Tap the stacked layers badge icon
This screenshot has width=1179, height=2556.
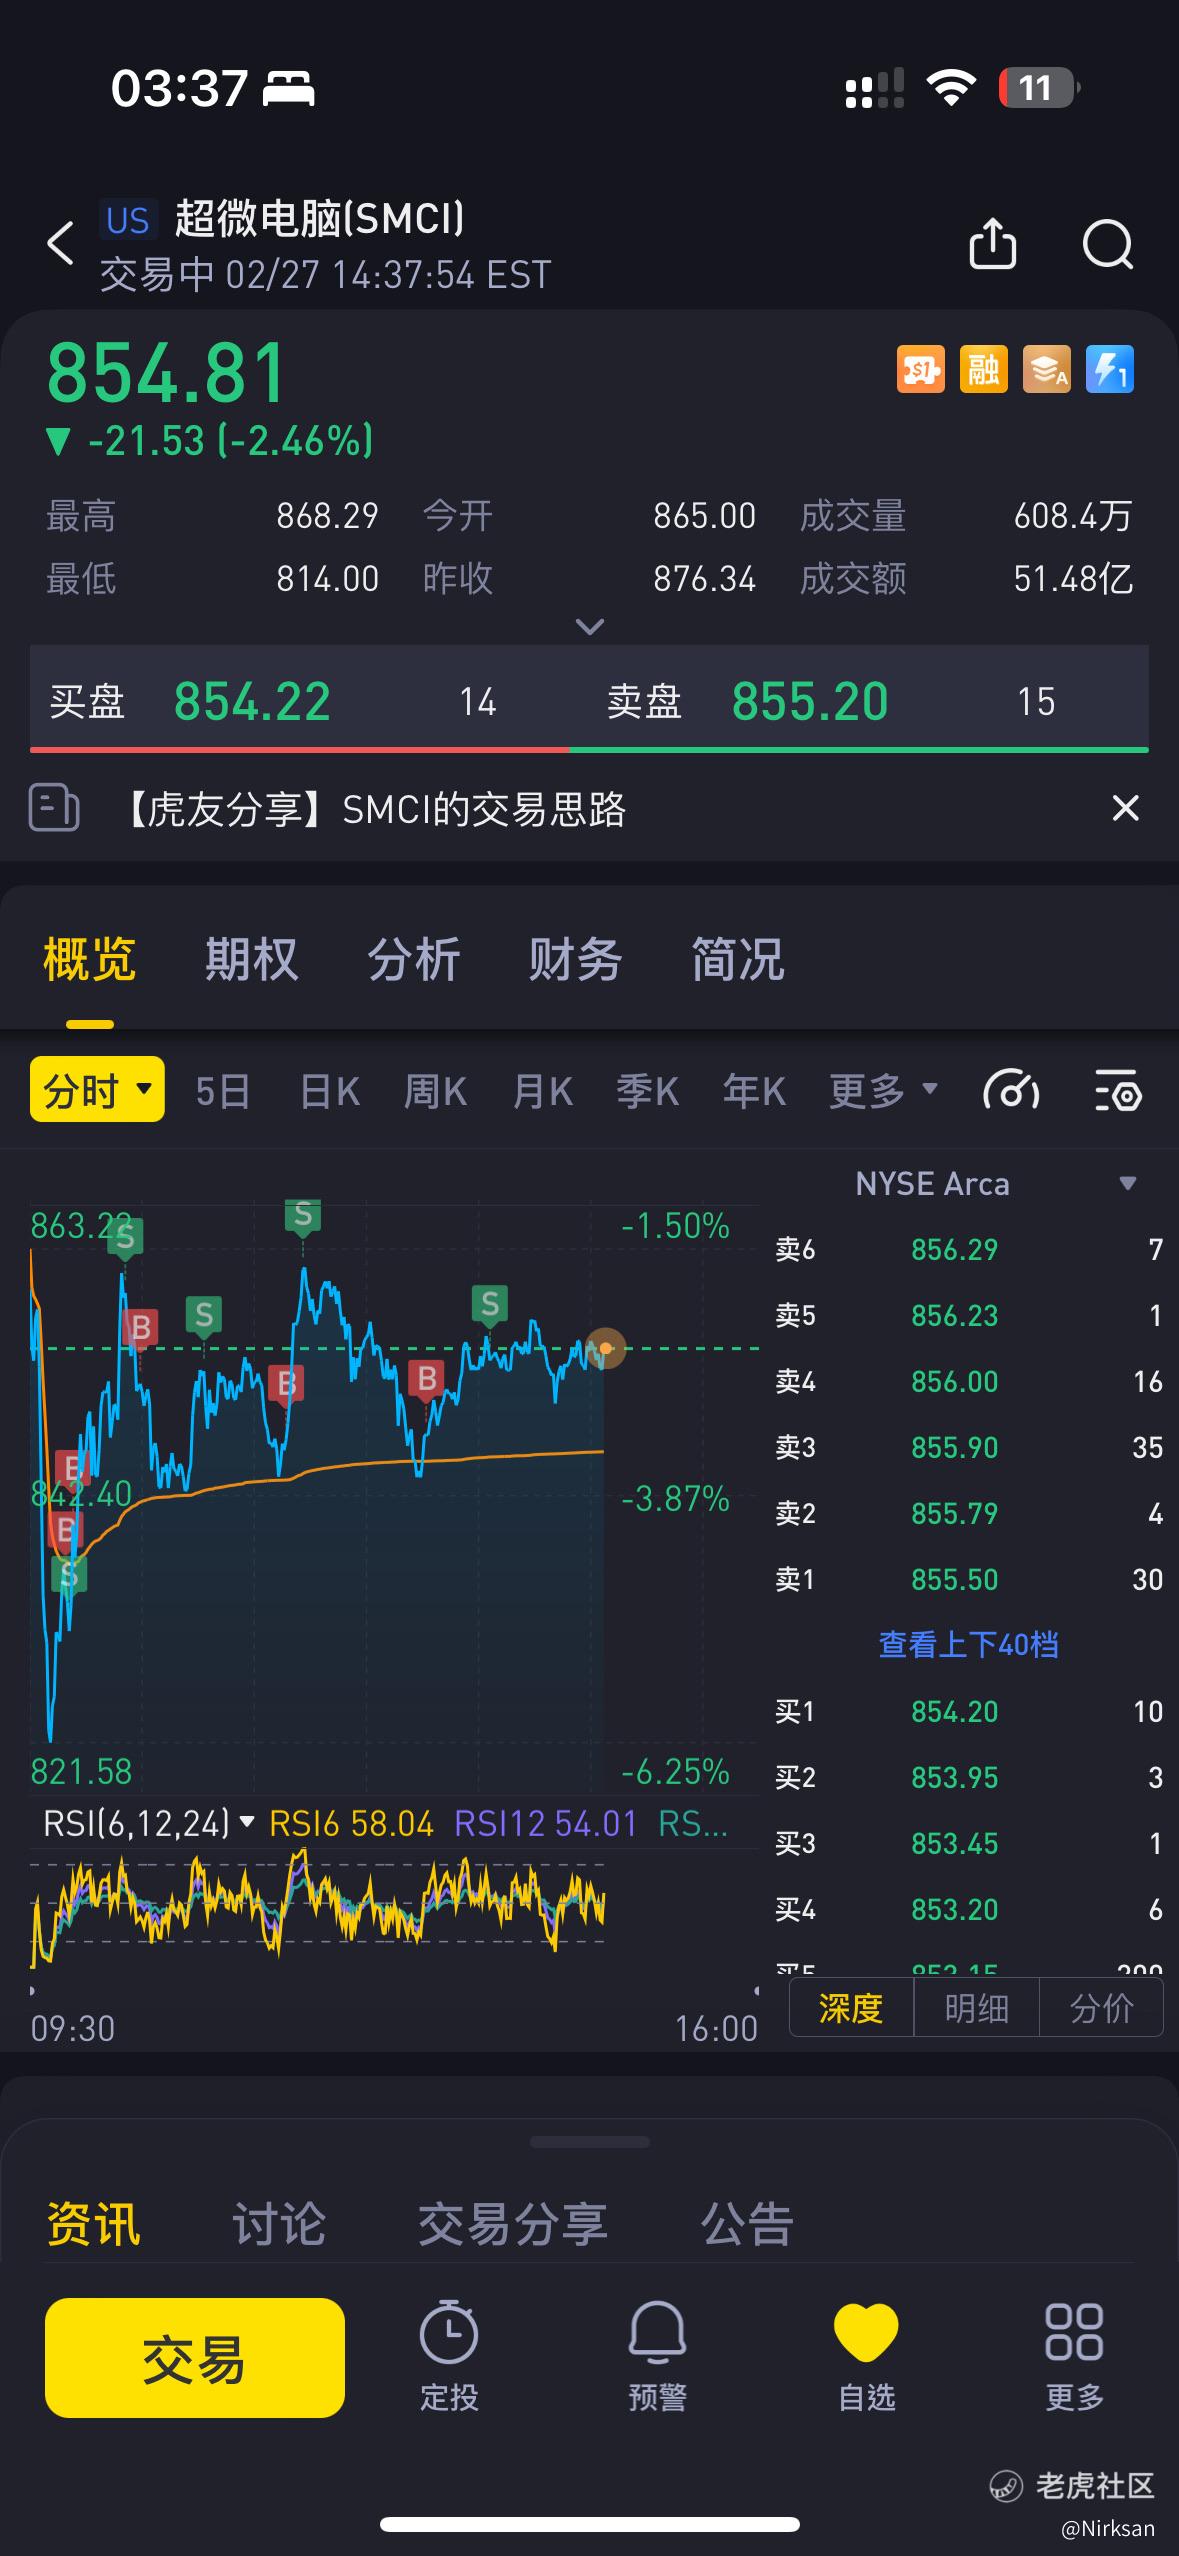(x=1047, y=370)
